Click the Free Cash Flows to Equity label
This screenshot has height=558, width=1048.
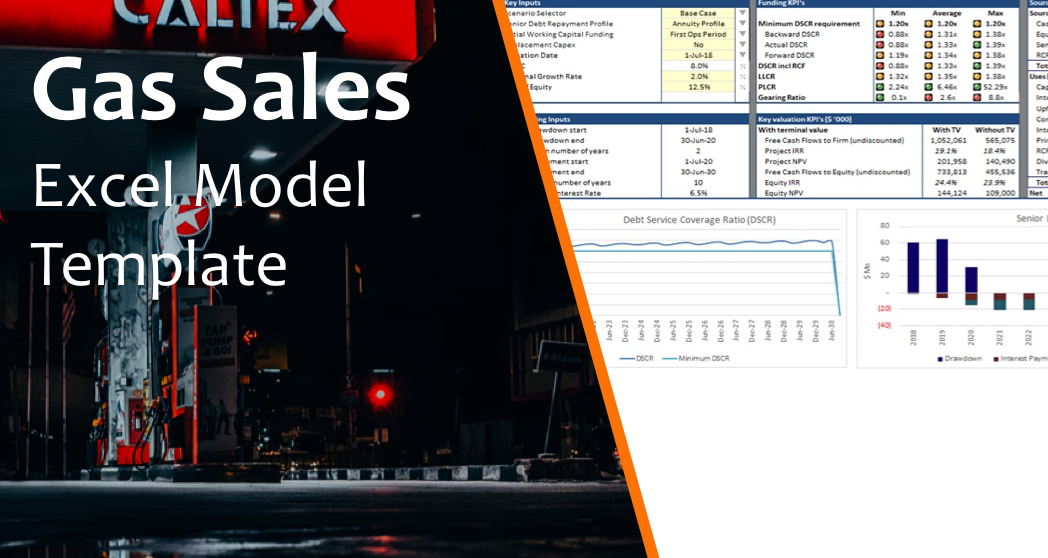pyautogui.click(x=837, y=172)
